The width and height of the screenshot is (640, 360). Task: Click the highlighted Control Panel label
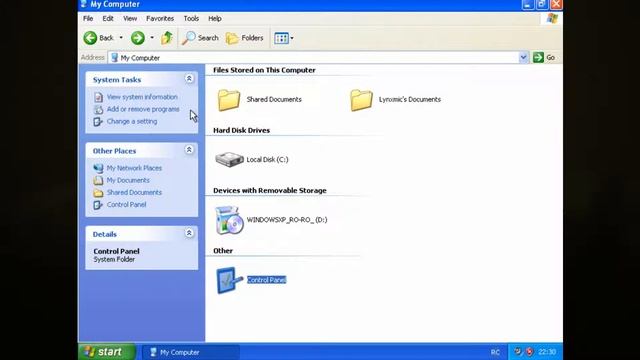pos(267,280)
